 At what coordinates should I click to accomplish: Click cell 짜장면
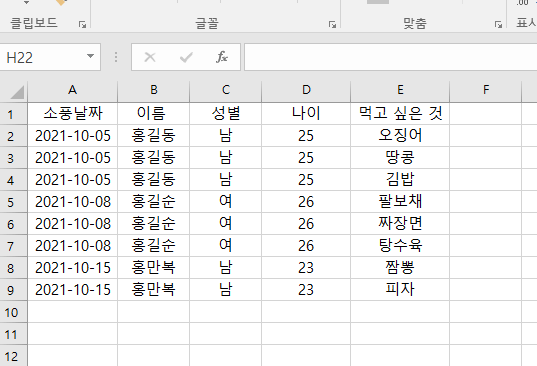(x=400, y=223)
